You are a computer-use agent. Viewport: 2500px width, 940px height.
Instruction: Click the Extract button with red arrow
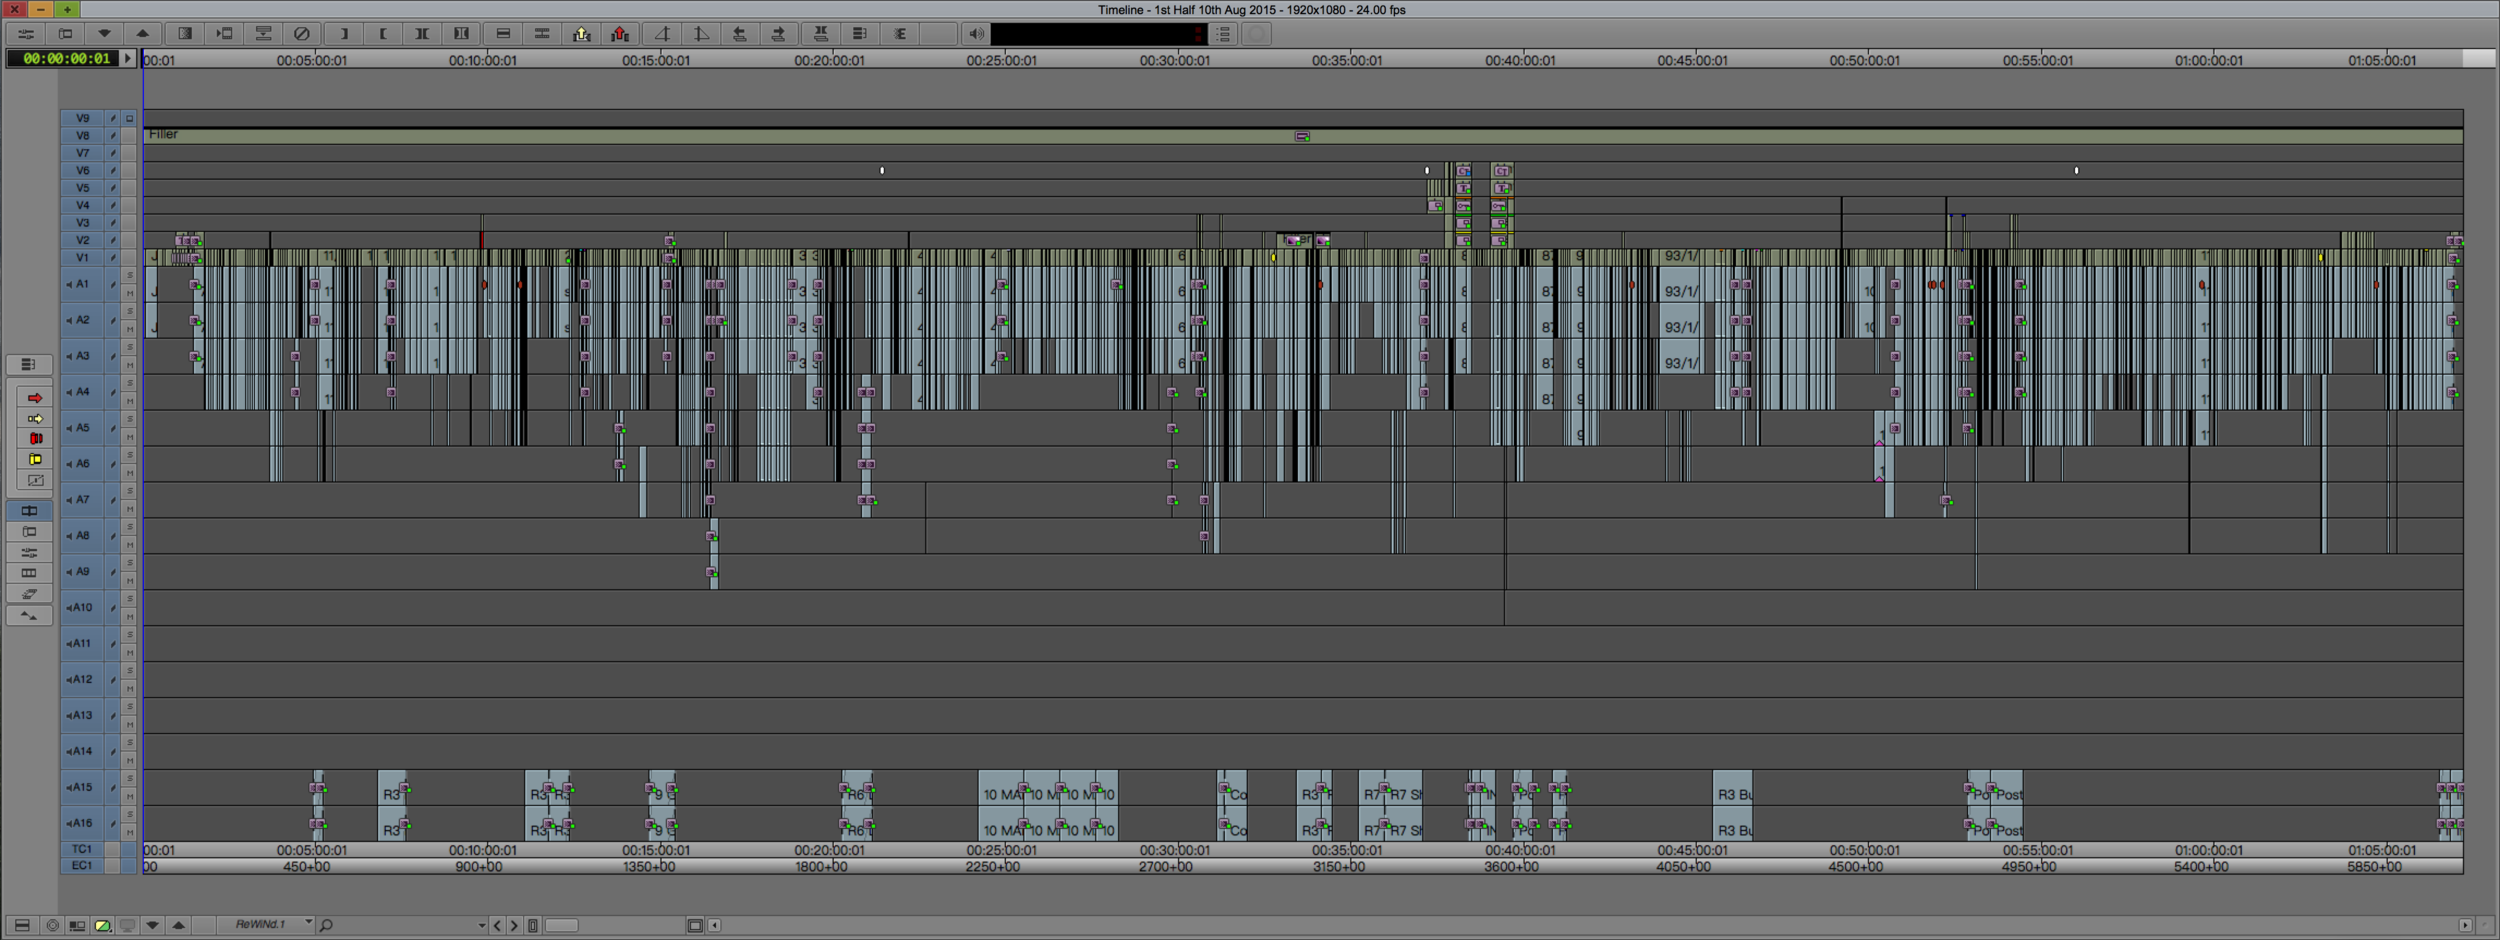point(620,34)
